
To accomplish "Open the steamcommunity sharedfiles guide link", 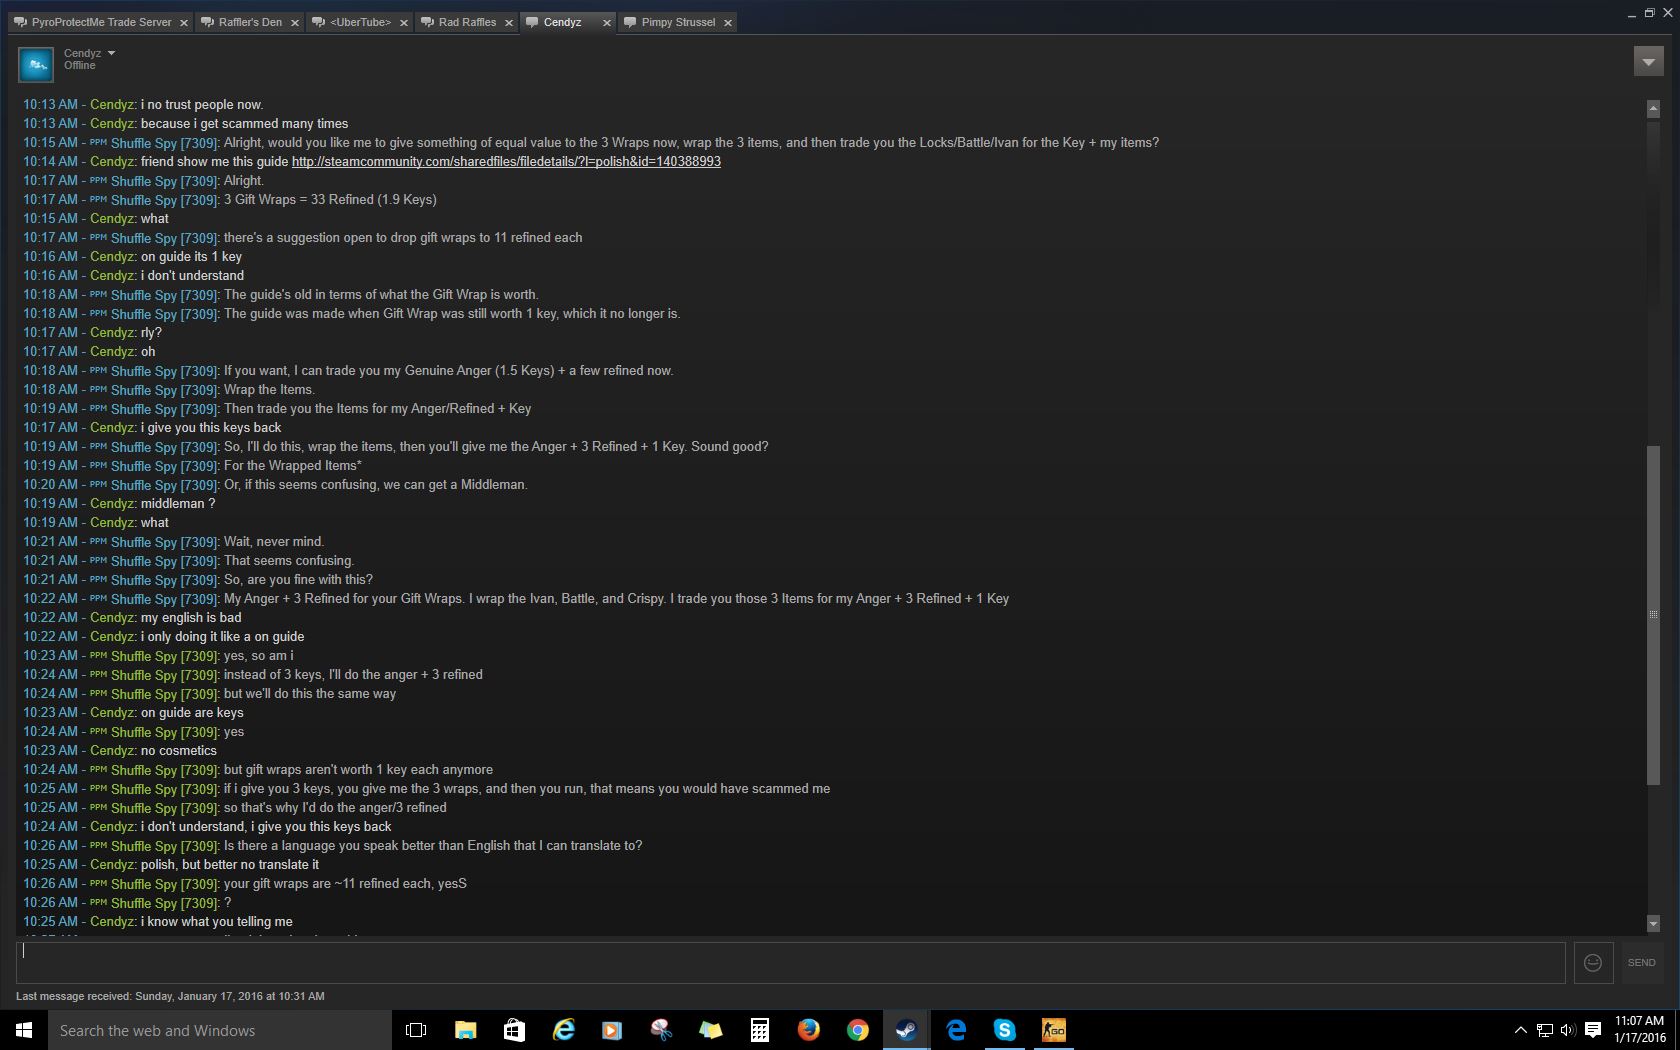I will click(506, 161).
